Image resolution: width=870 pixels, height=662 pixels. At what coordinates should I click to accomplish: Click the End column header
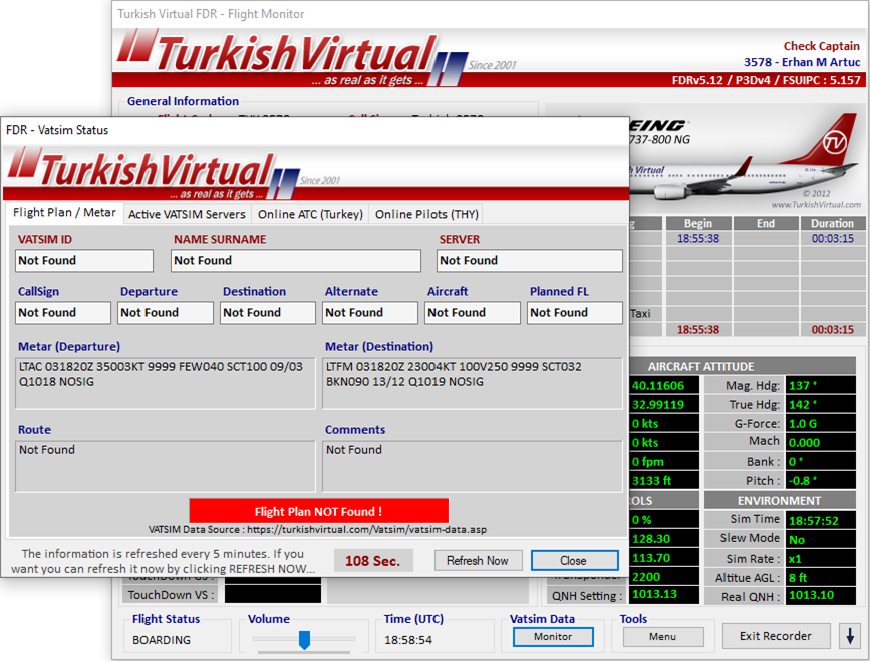[x=766, y=223]
